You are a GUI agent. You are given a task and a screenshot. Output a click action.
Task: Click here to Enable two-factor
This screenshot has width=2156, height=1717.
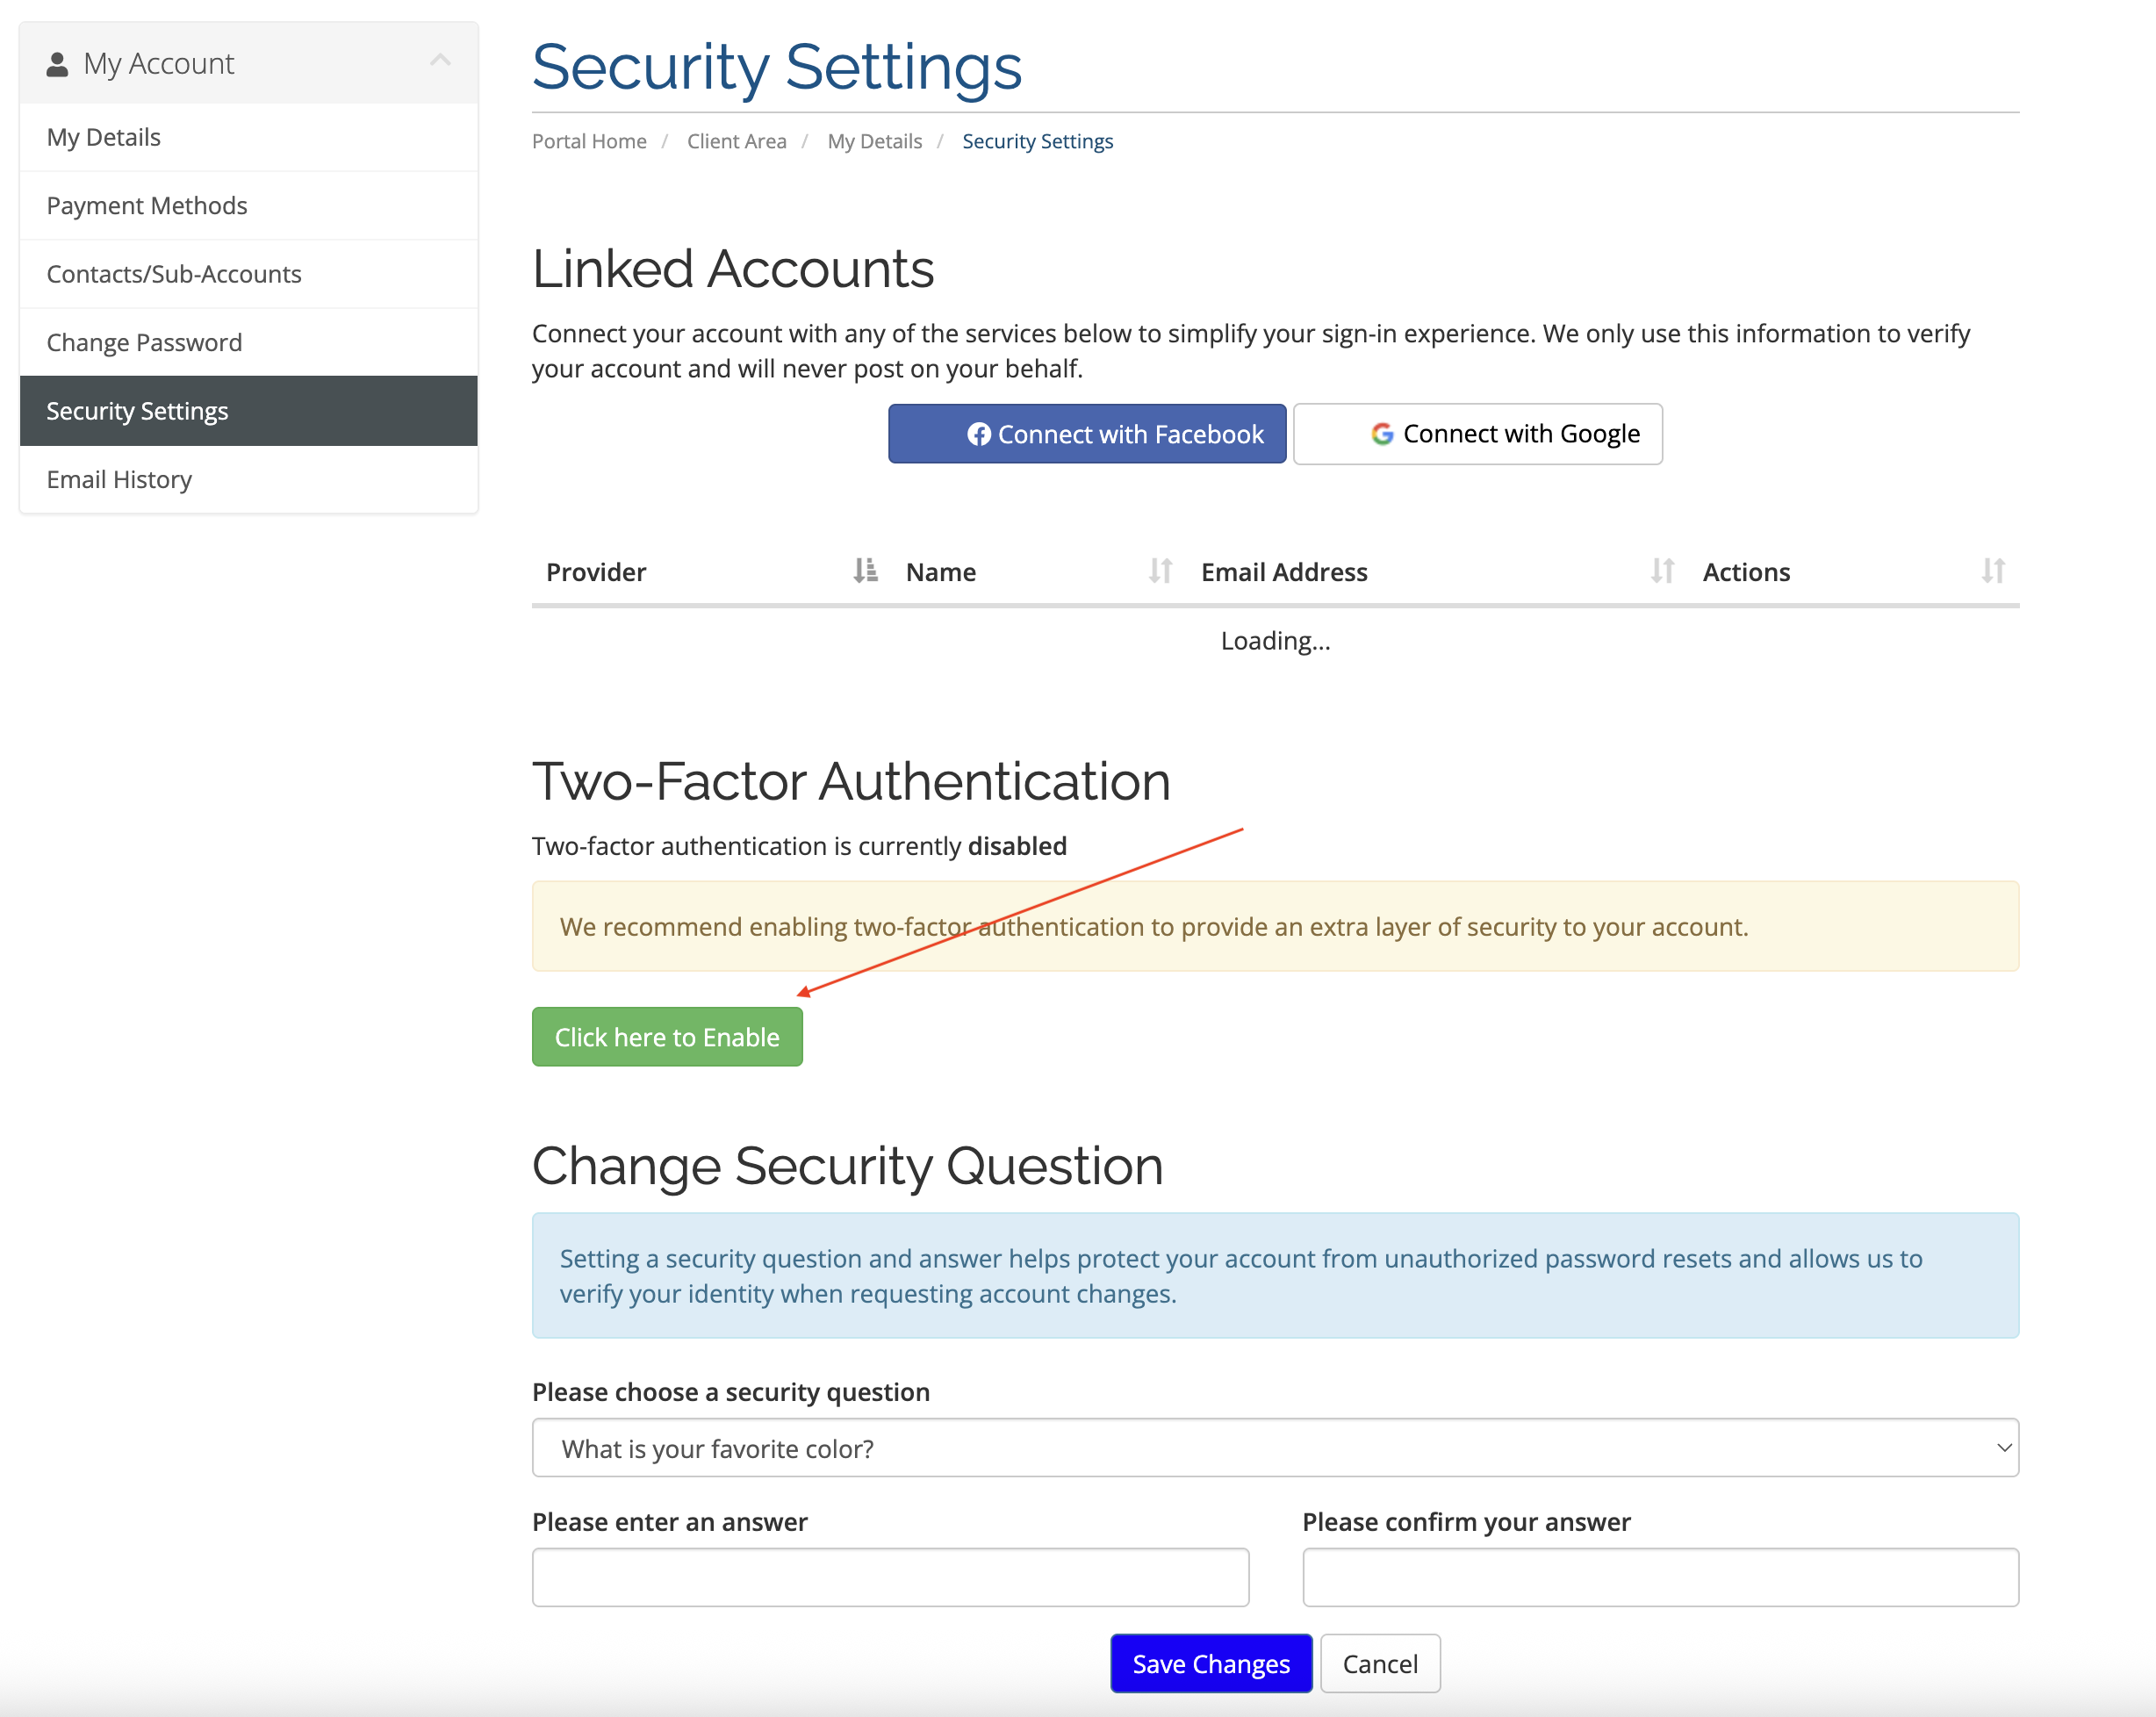[667, 1037]
